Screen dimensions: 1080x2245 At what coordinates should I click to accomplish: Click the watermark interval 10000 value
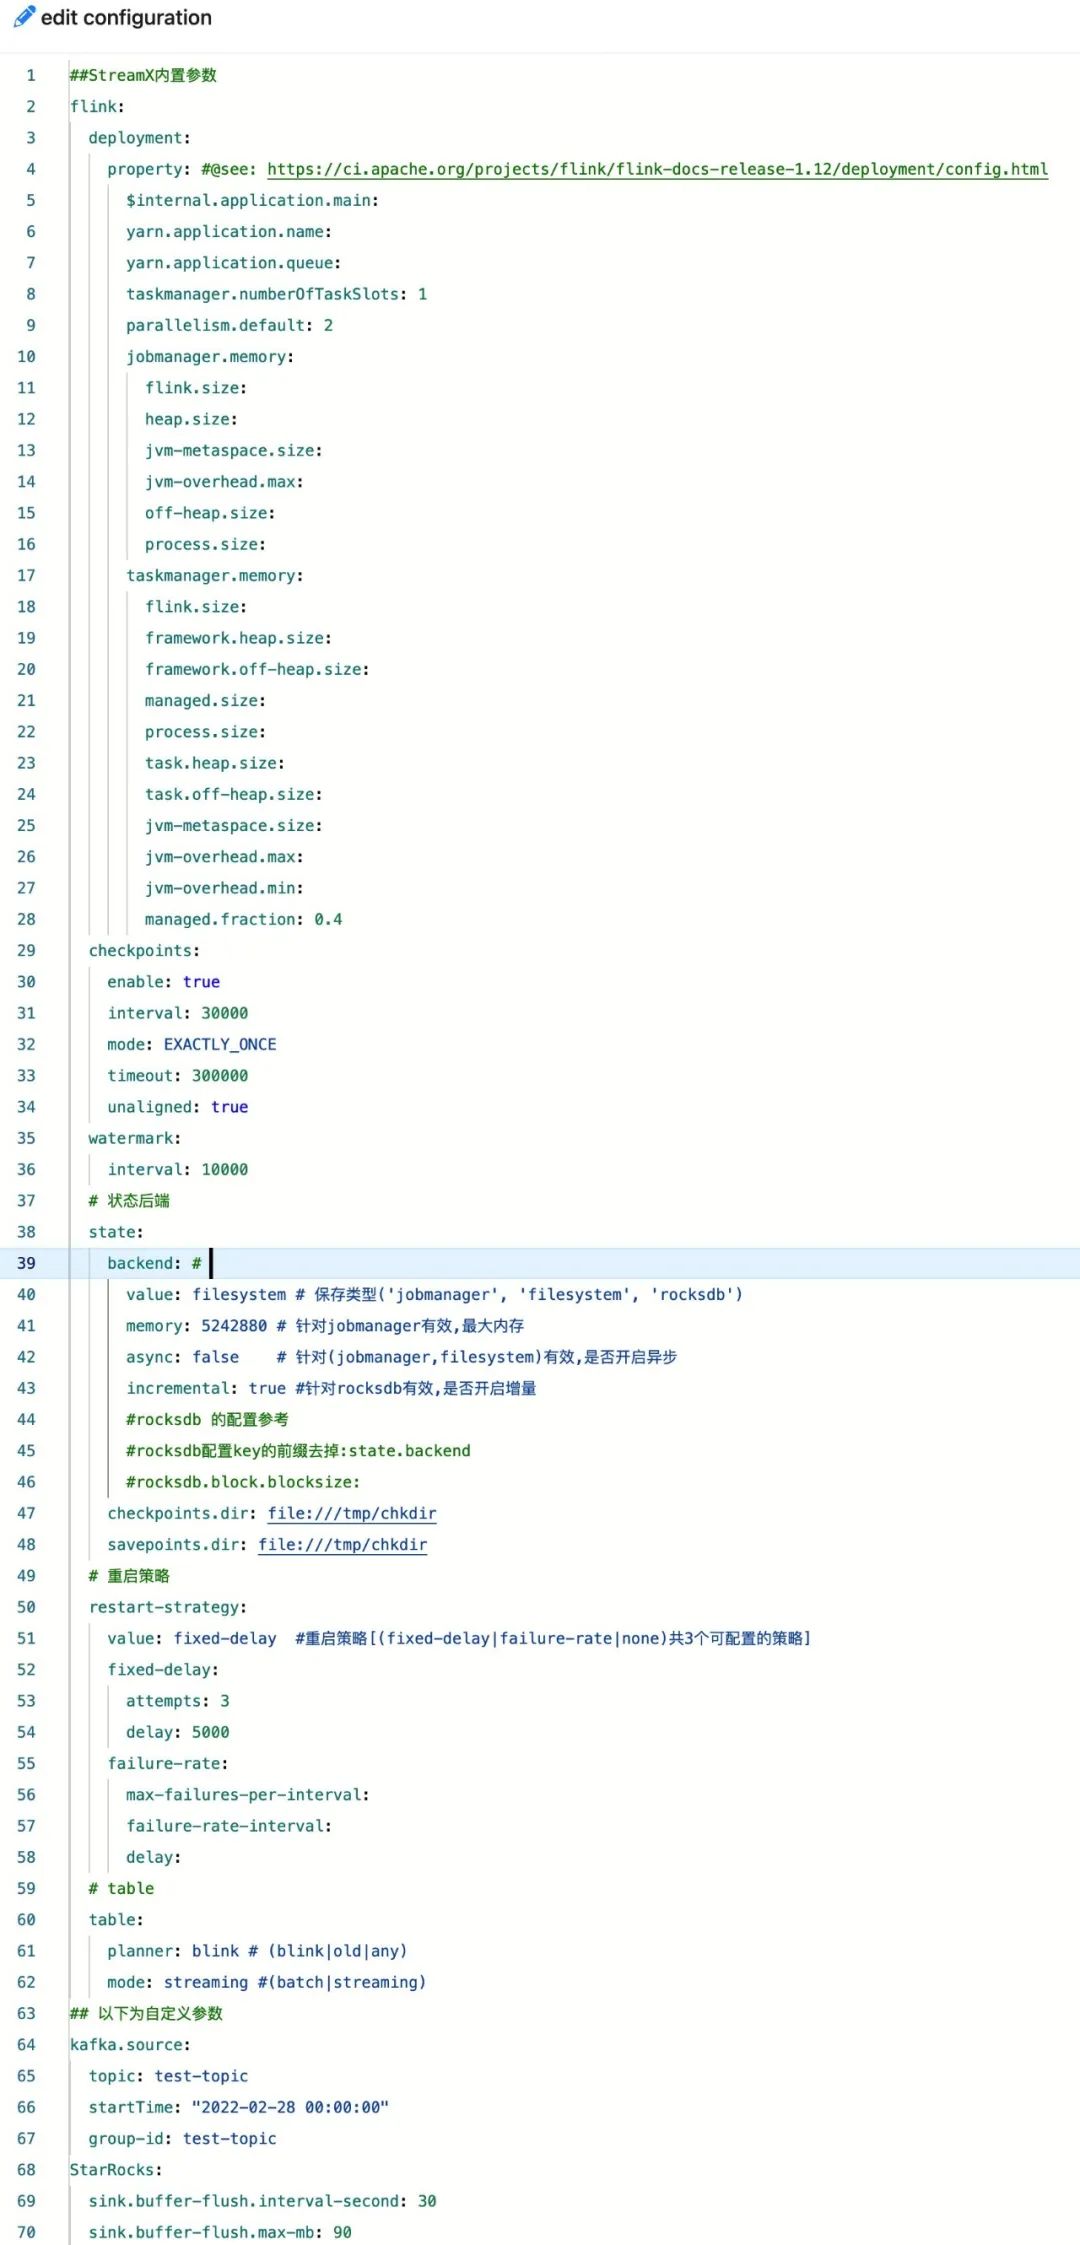pyautogui.click(x=224, y=1169)
